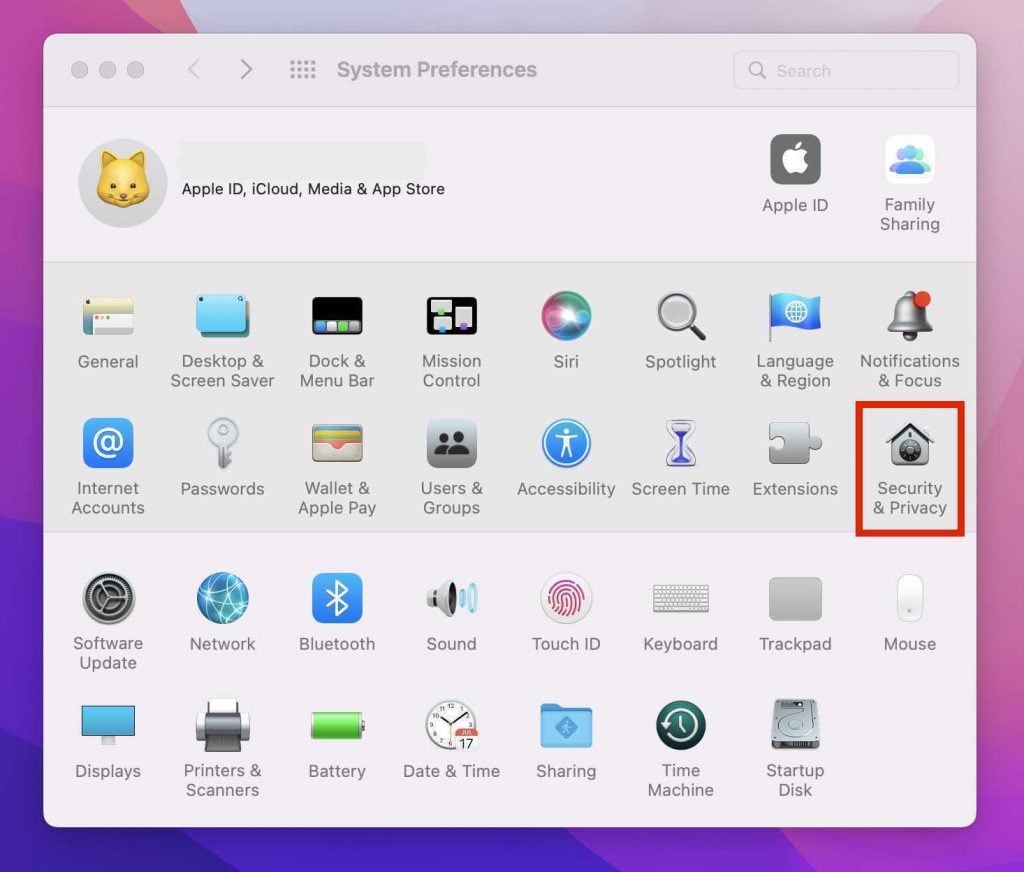
Task: Click the Time Machine icon
Action: coord(680,726)
